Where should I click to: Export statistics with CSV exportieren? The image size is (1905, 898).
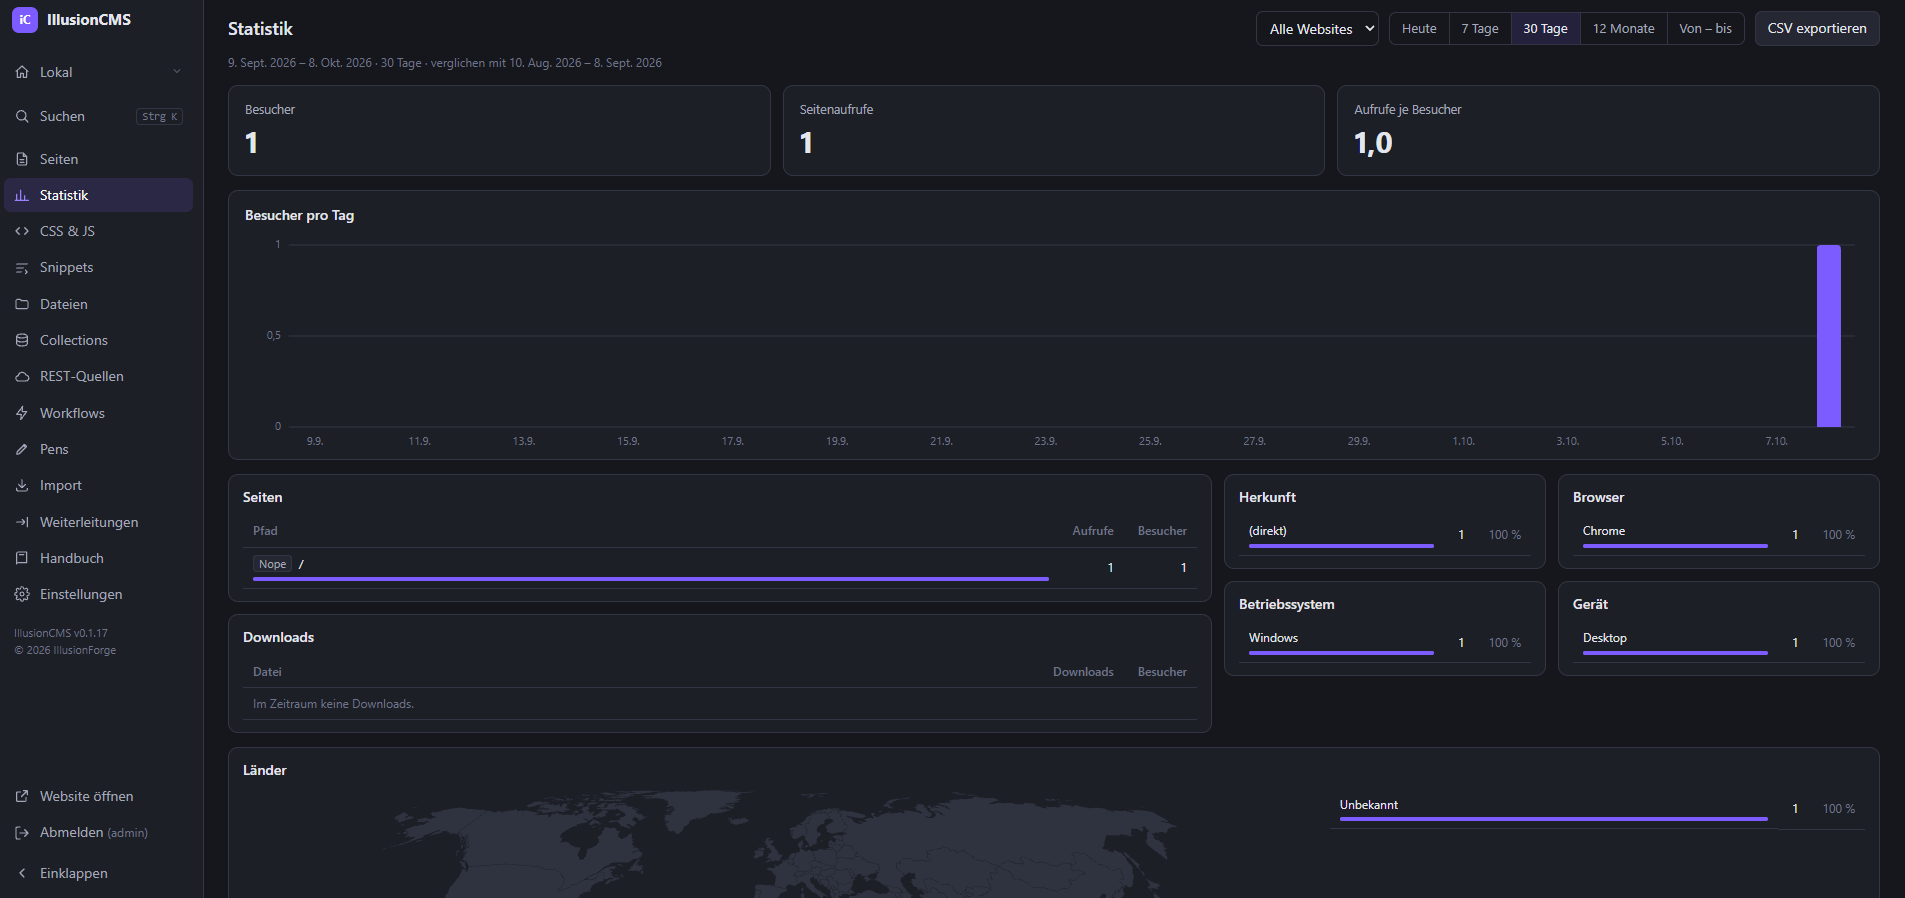1817,29
